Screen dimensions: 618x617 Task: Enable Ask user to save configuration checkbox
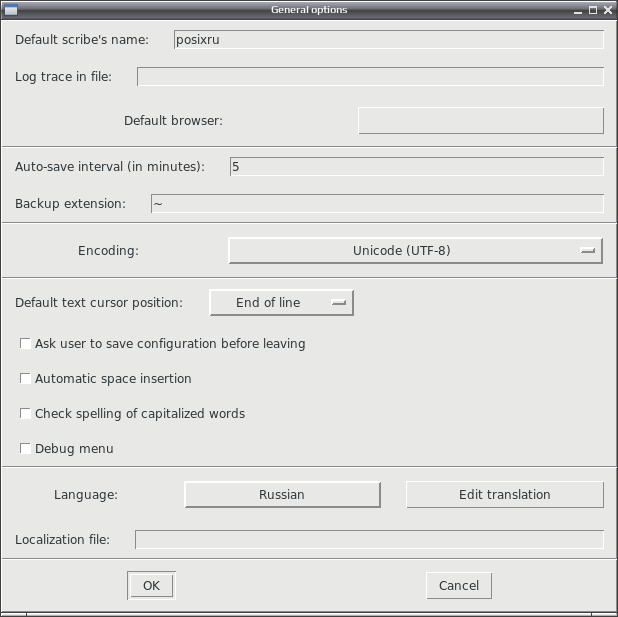point(25,343)
